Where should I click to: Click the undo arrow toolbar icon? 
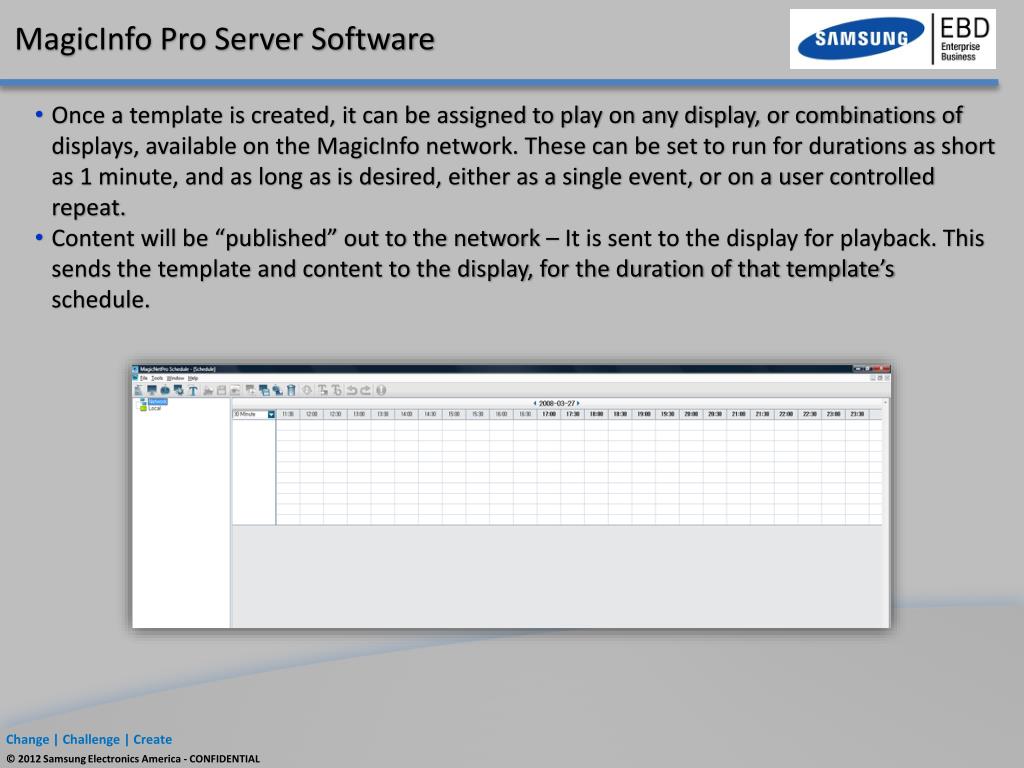[352, 390]
